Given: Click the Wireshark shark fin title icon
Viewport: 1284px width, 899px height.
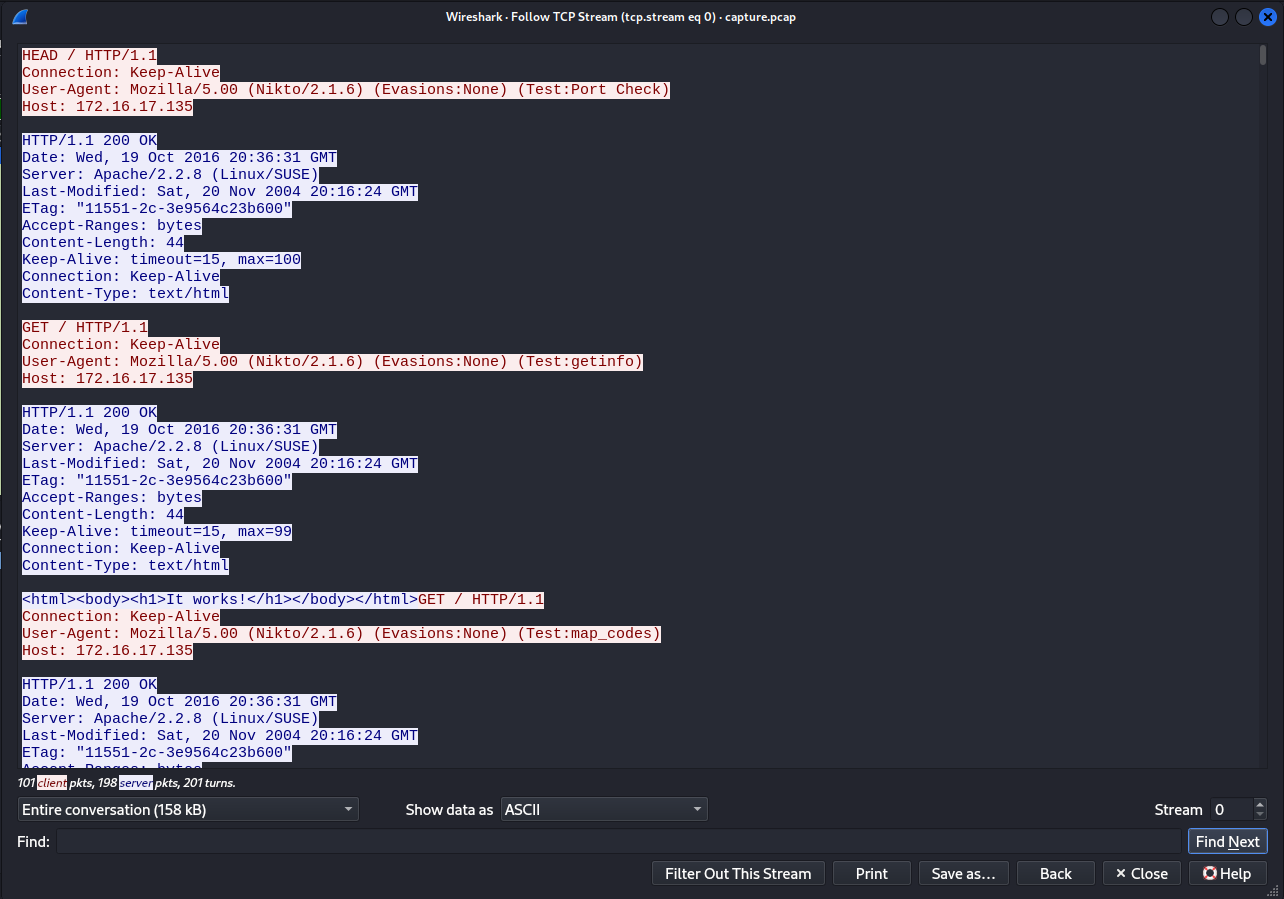Looking at the screenshot, I should (20, 16).
